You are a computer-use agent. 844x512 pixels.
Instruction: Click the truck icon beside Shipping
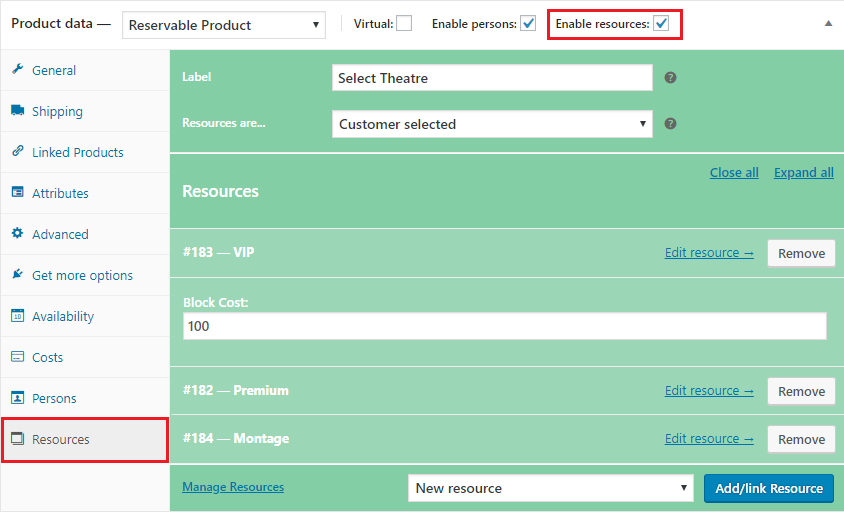pos(17,111)
